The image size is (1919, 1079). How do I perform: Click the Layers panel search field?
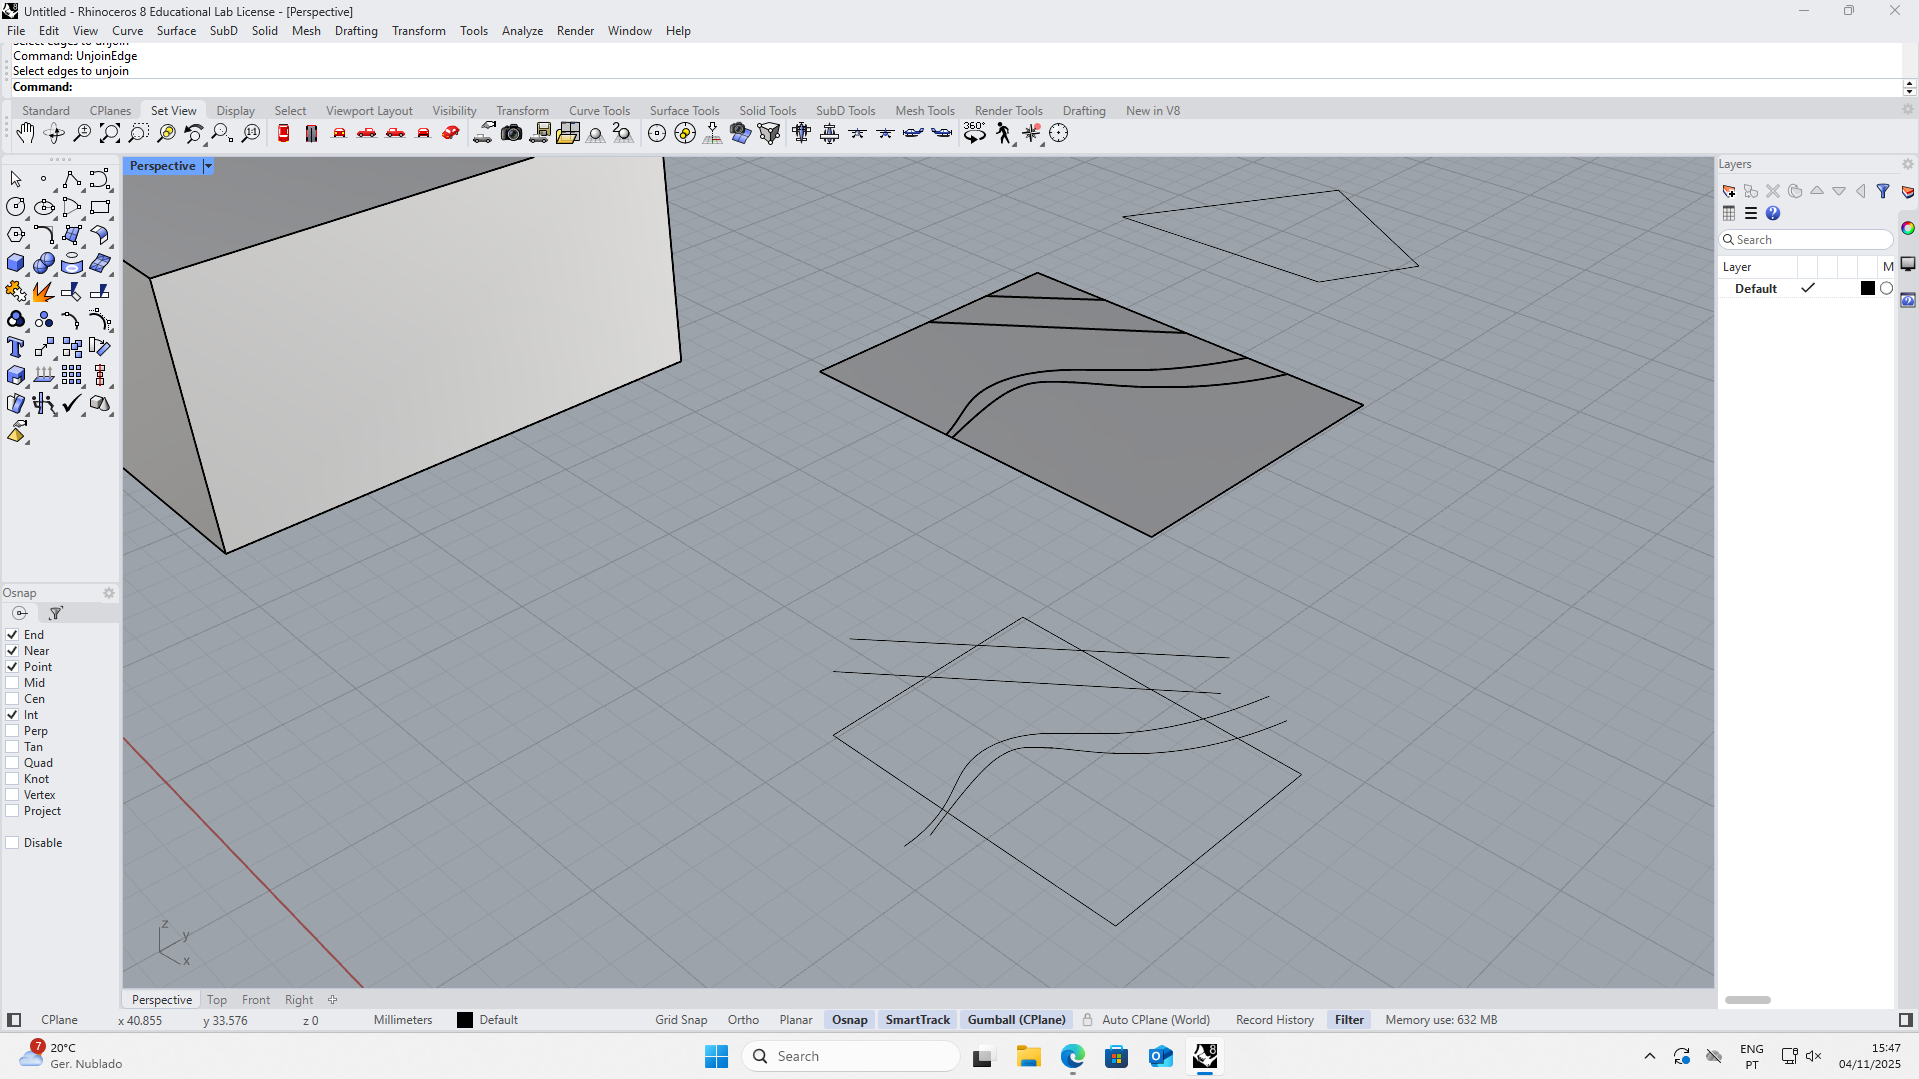[1803, 240]
